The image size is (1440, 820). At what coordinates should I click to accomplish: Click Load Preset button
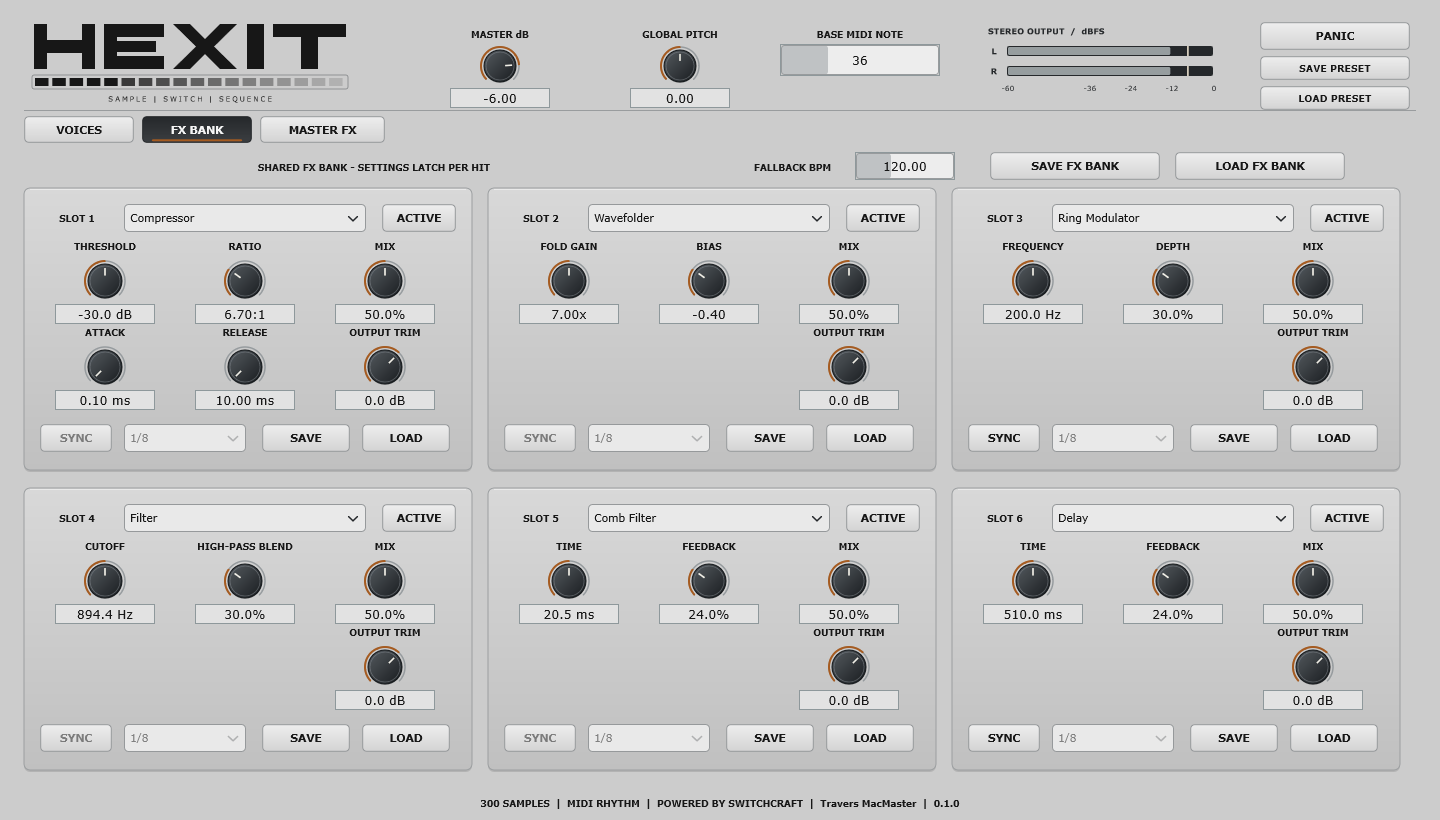pyautogui.click(x=1335, y=98)
